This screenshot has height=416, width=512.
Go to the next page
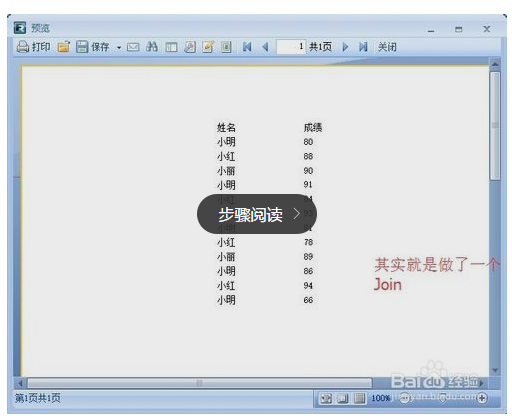coord(345,47)
